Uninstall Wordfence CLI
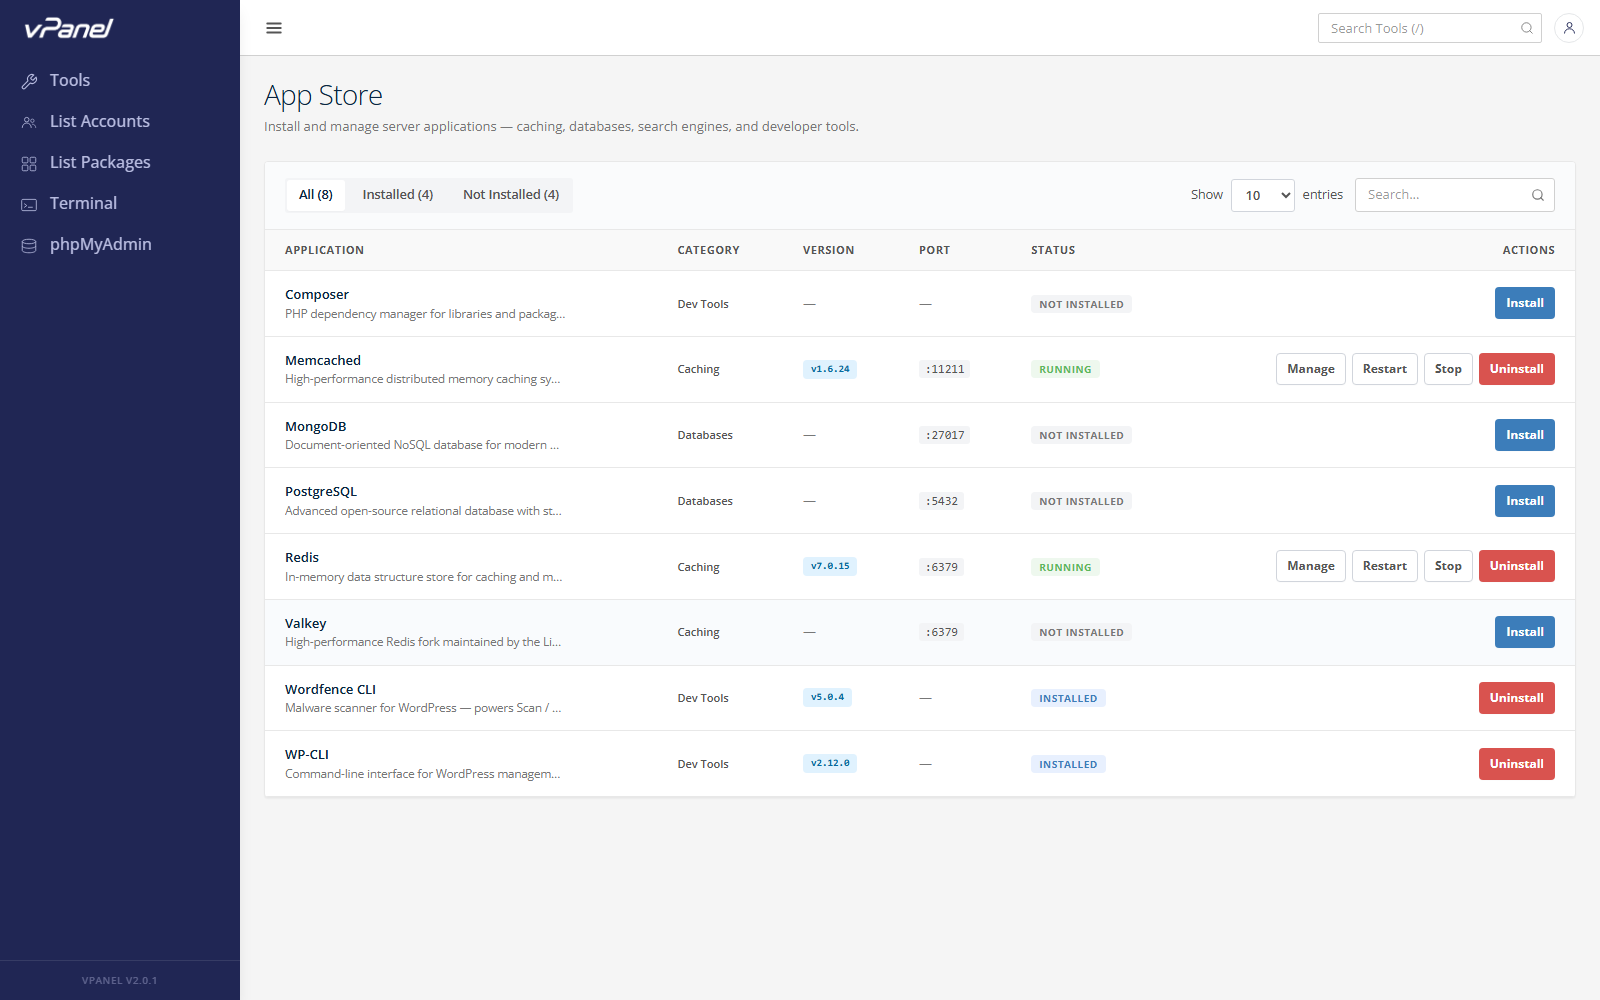 point(1517,698)
